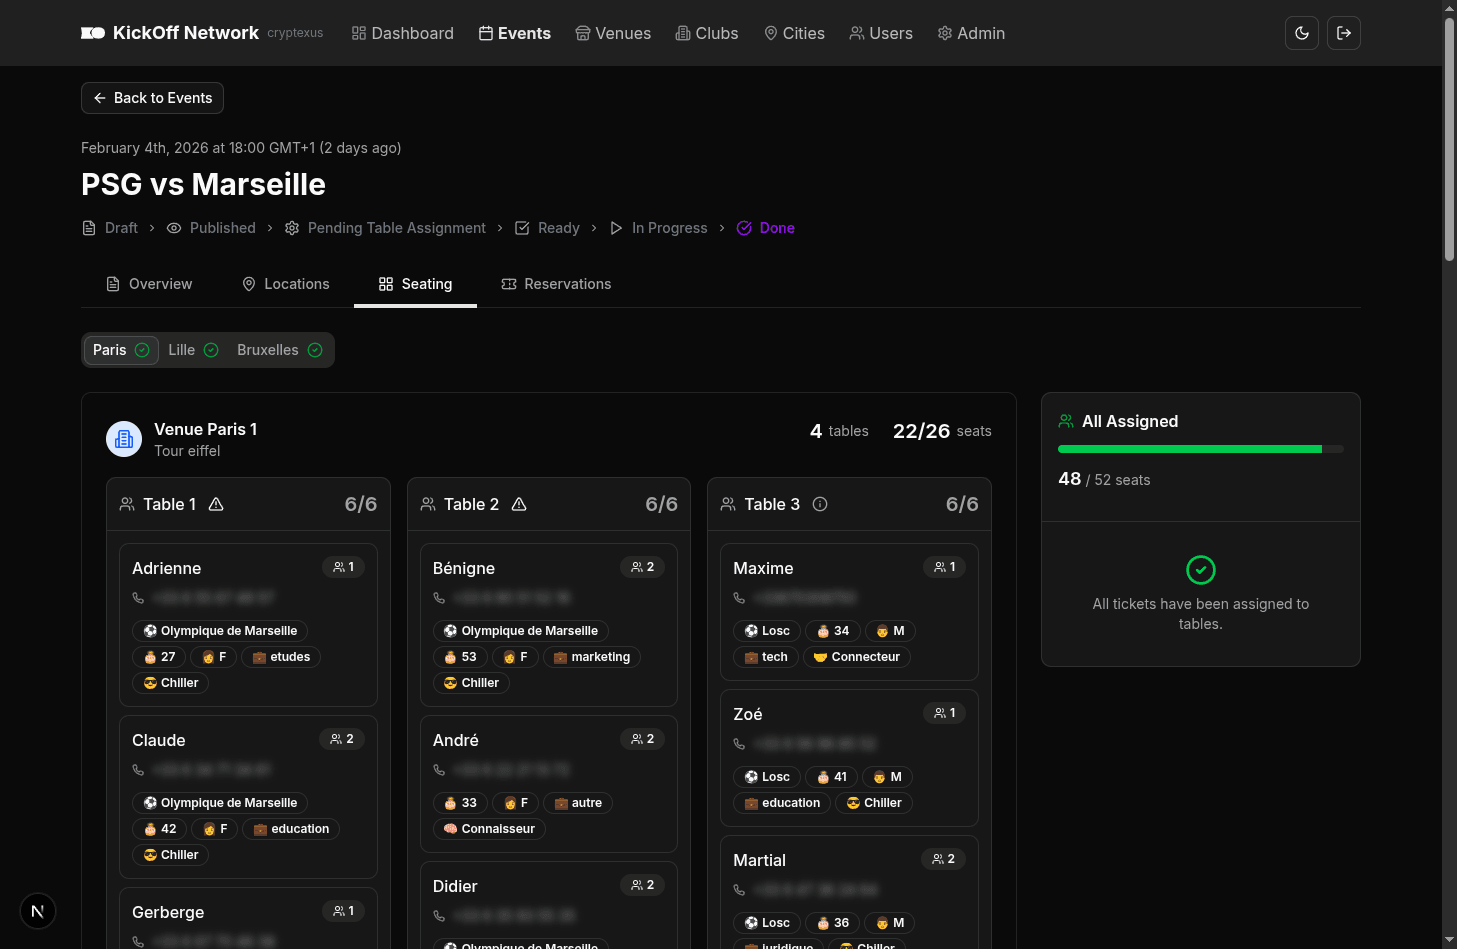
Task: Toggle dark mode with the moon icon
Action: 1302,33
